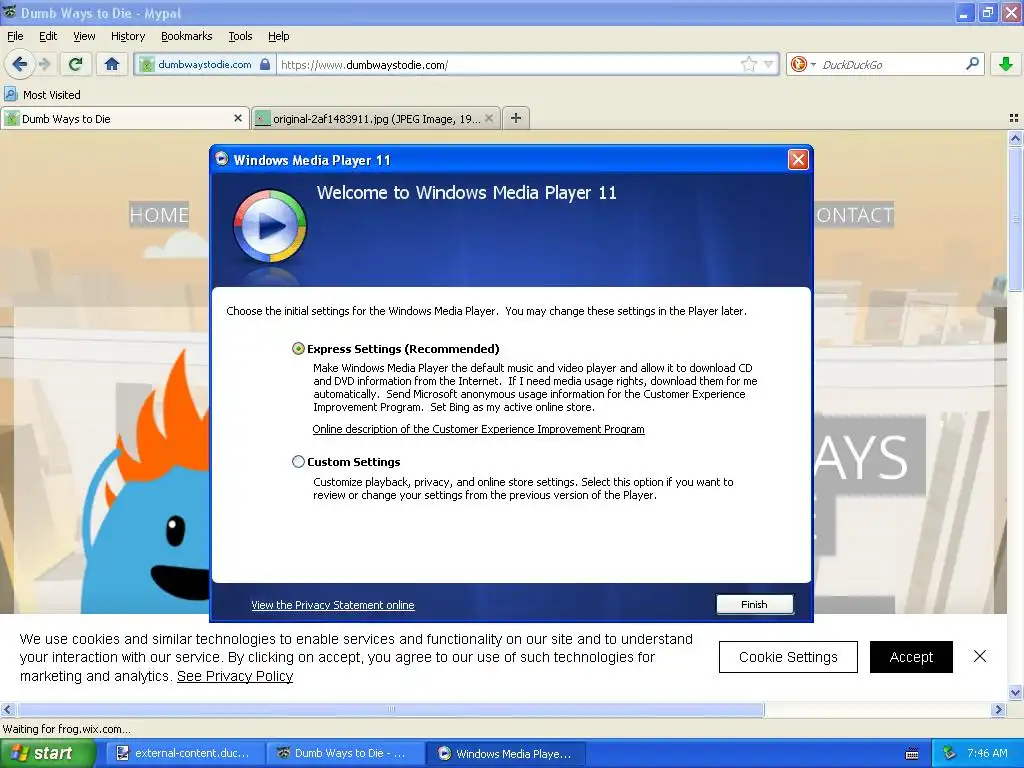Open the Tools menu
Viewport: 1024px width, 768px height.
240,36
